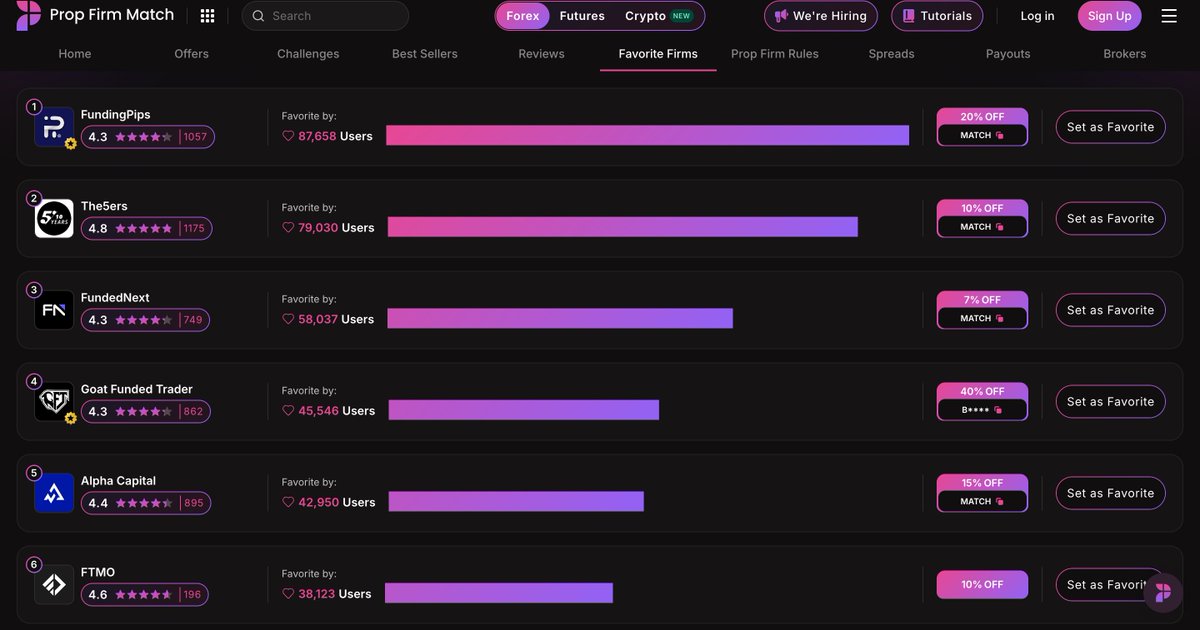Switch to Futures market
The image size is (1200, 630).
[x=582, y=16]
